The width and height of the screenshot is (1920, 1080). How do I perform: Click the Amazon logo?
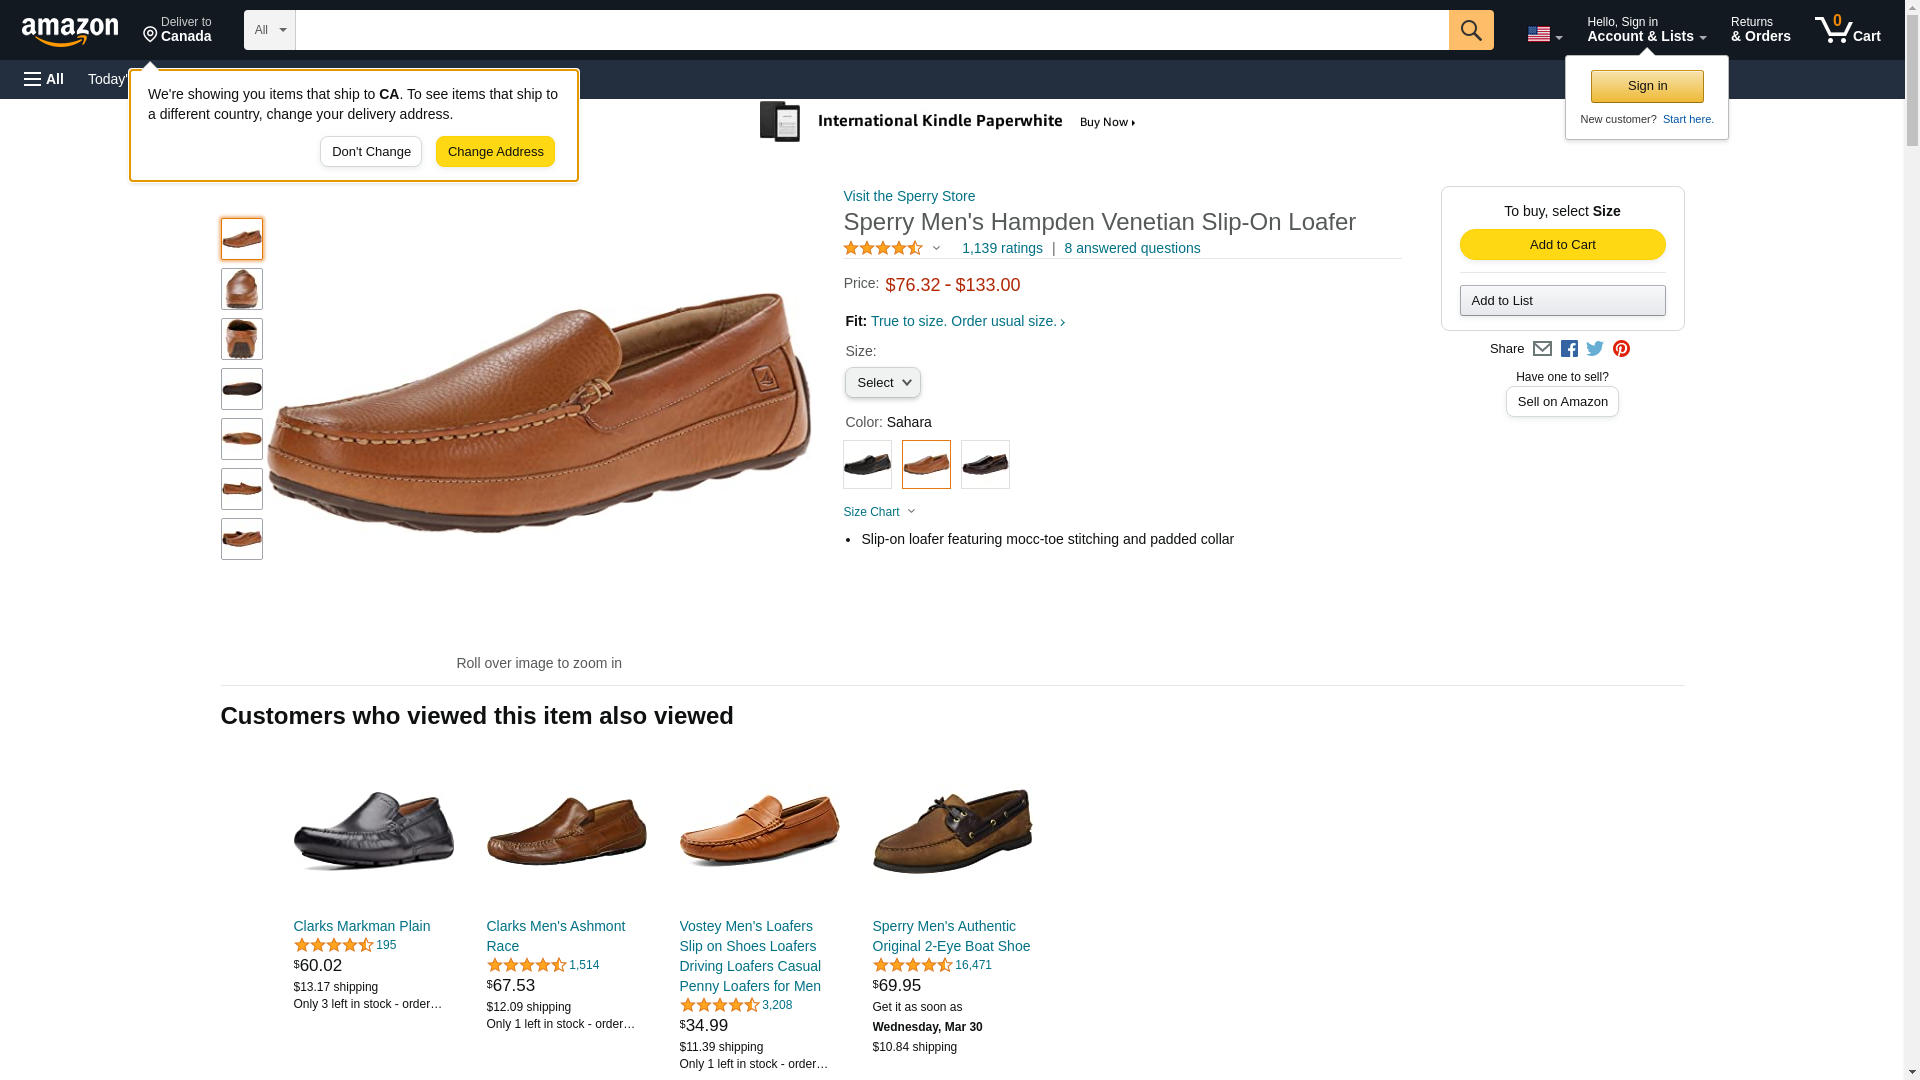[70, 31]
